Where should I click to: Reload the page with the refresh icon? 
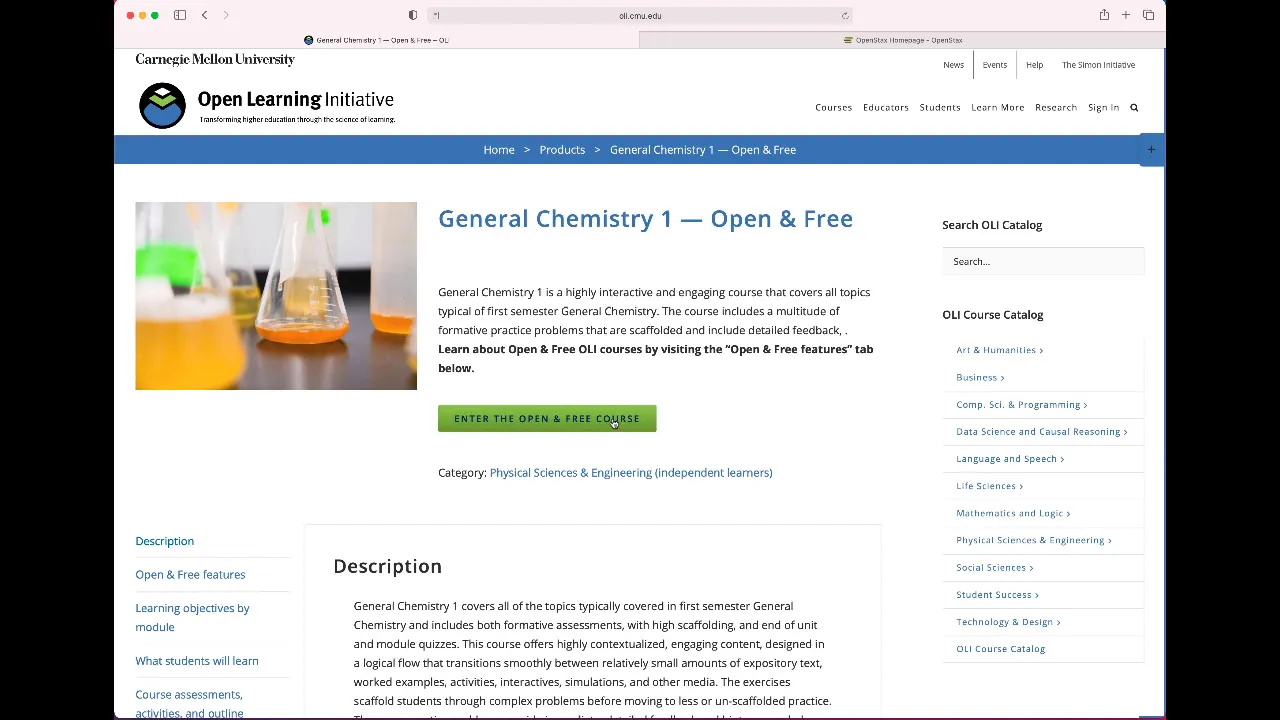(x=845, y=15)
